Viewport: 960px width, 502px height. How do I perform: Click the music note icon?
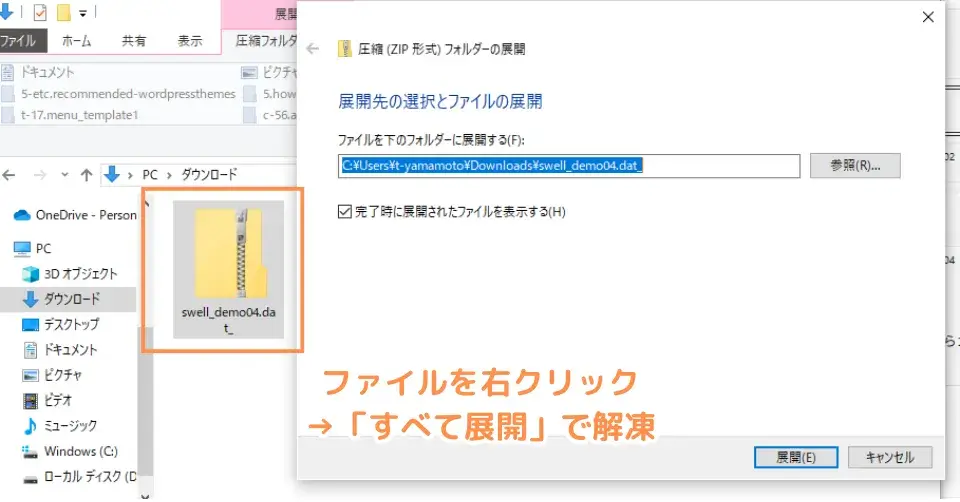point(30,425)
